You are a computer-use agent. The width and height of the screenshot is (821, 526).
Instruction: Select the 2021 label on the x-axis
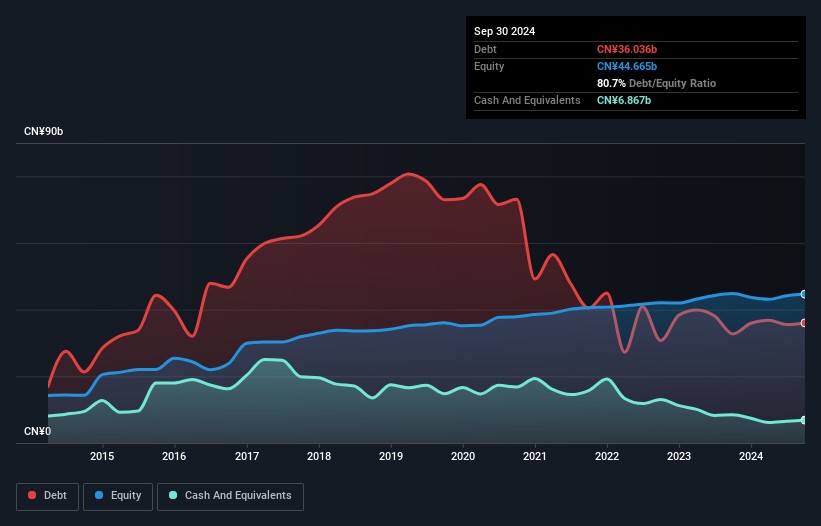point(535,457)
